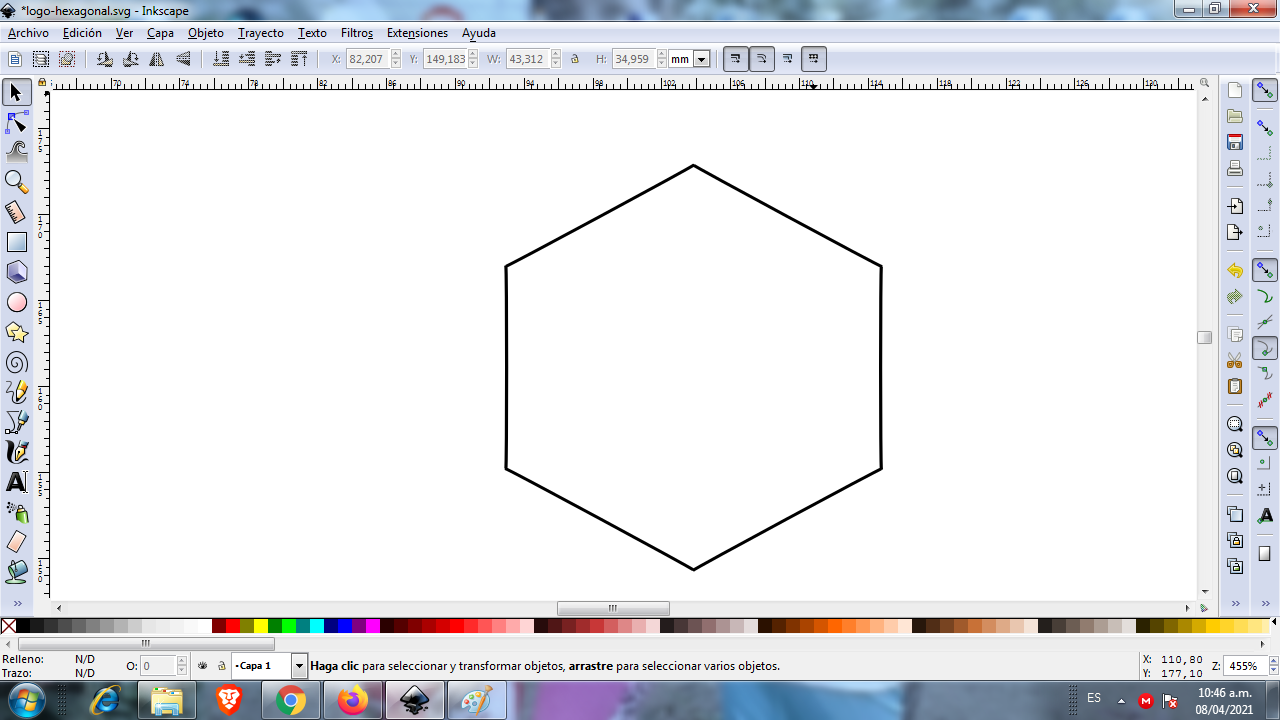Click the Windows Start button
The width and height of the screenshot is (1280, 720).
click(x=25, y=700)
